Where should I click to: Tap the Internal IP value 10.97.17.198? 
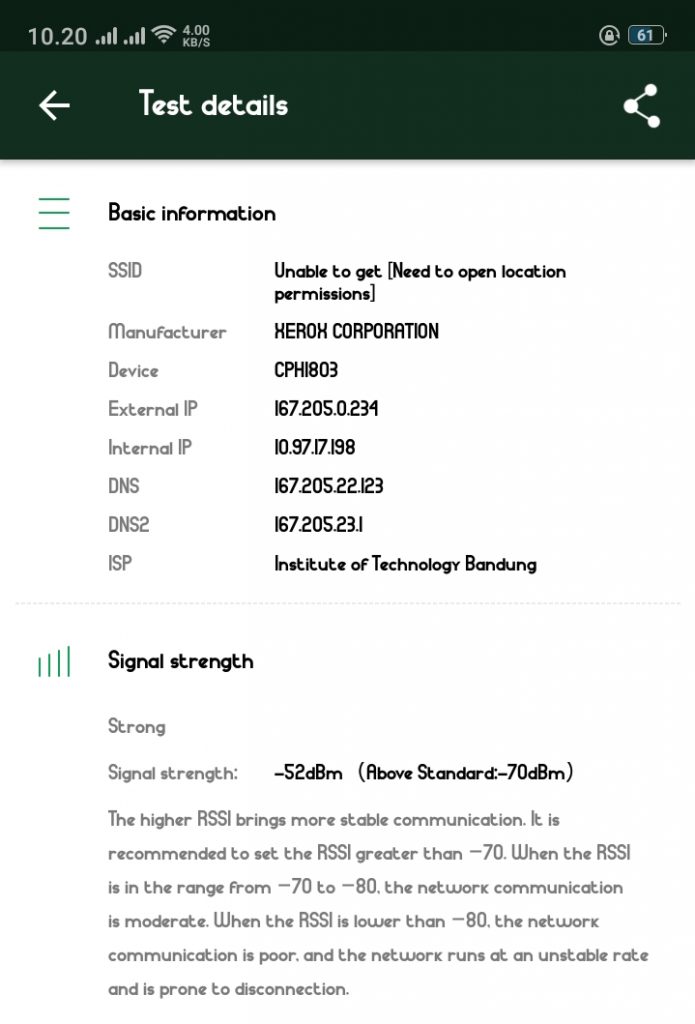tap(315, 448)
